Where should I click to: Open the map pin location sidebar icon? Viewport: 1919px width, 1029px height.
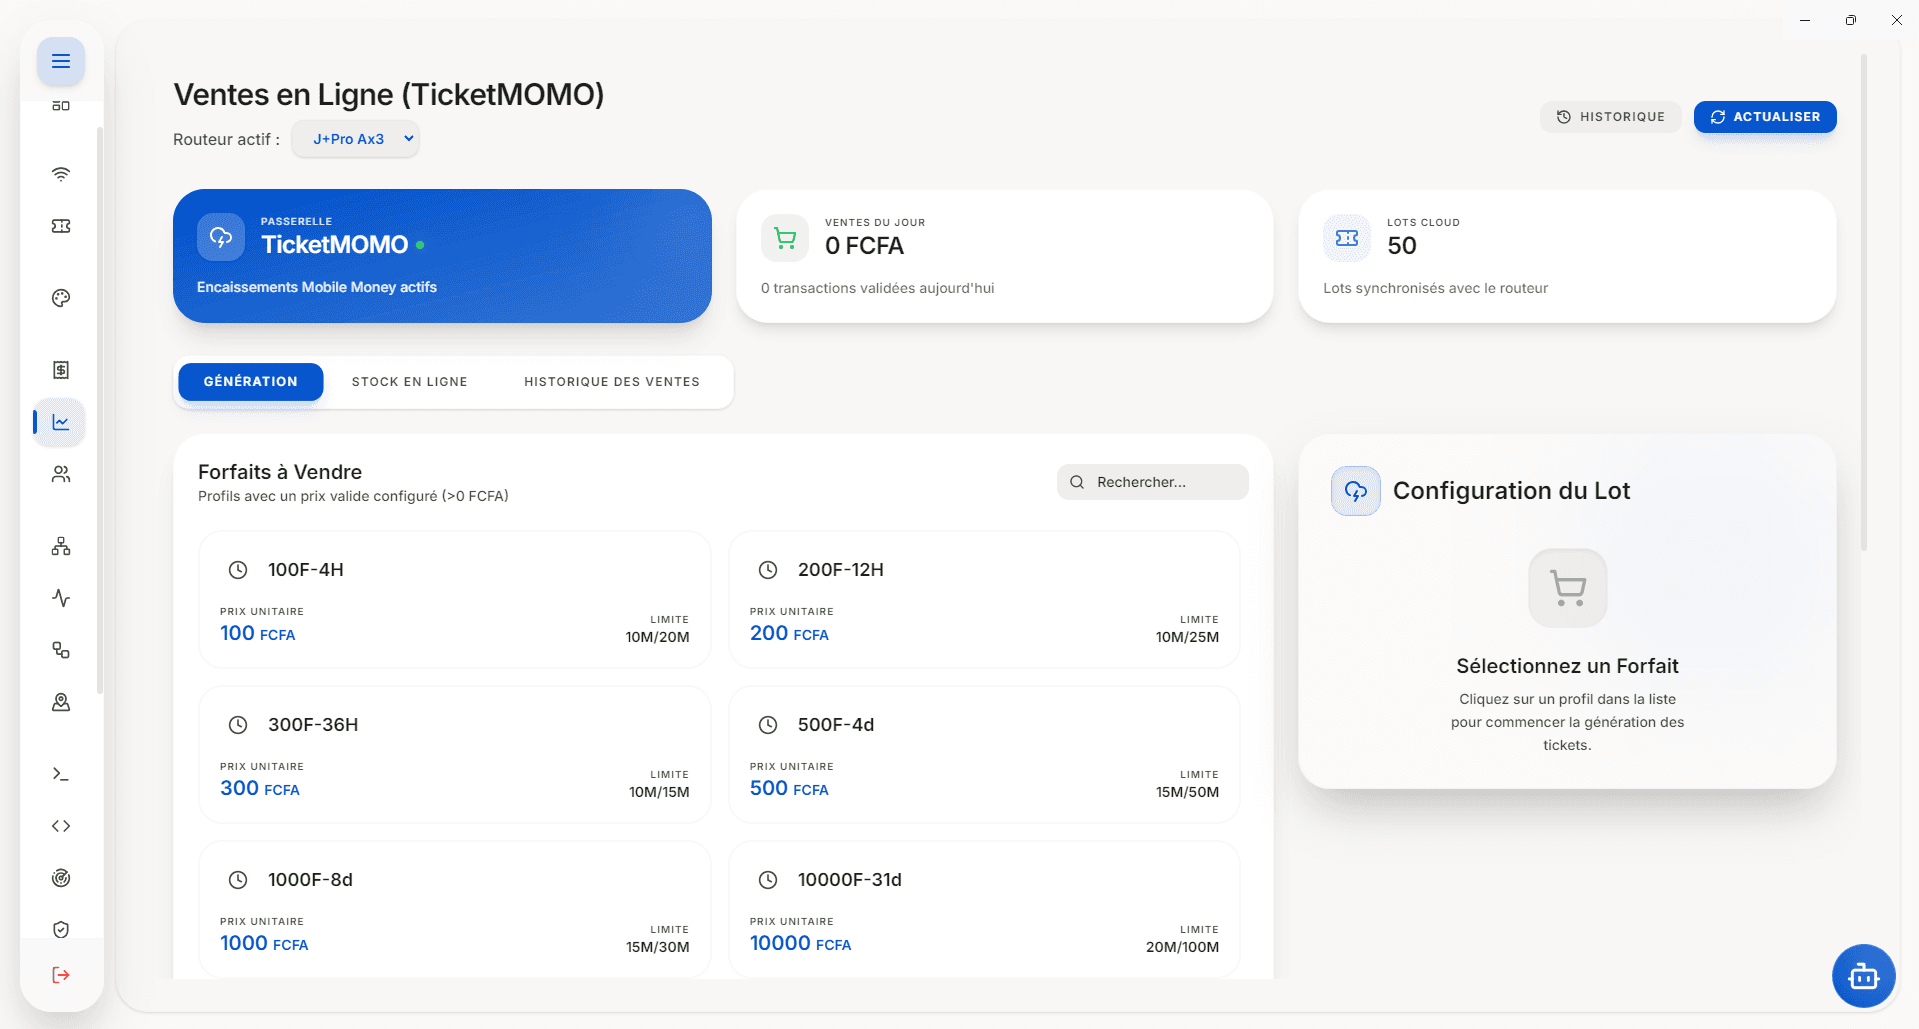[61, 702]
